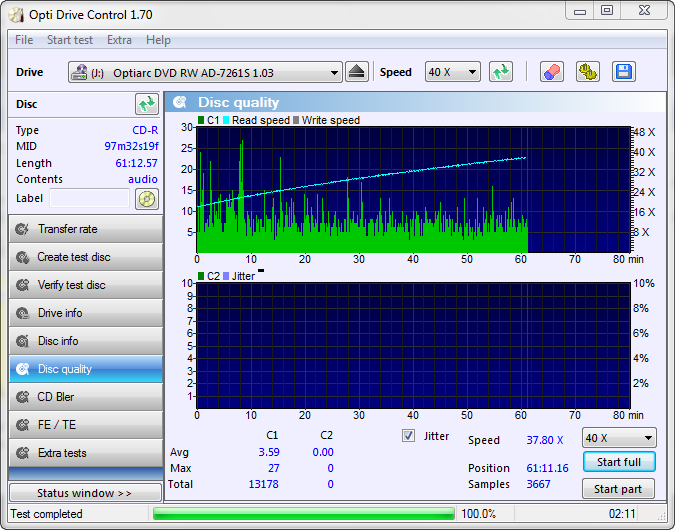Image resolution: width=675 pixels, height=530 pixels.
Task: Click the Transfer rate disc icon
Action: click(22, 229)
